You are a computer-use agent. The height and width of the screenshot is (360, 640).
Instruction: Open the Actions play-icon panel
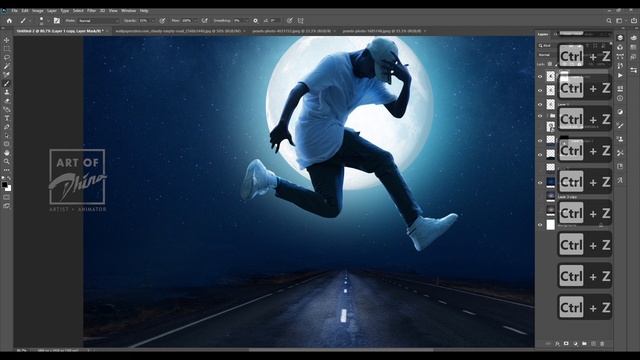[620, 75]
